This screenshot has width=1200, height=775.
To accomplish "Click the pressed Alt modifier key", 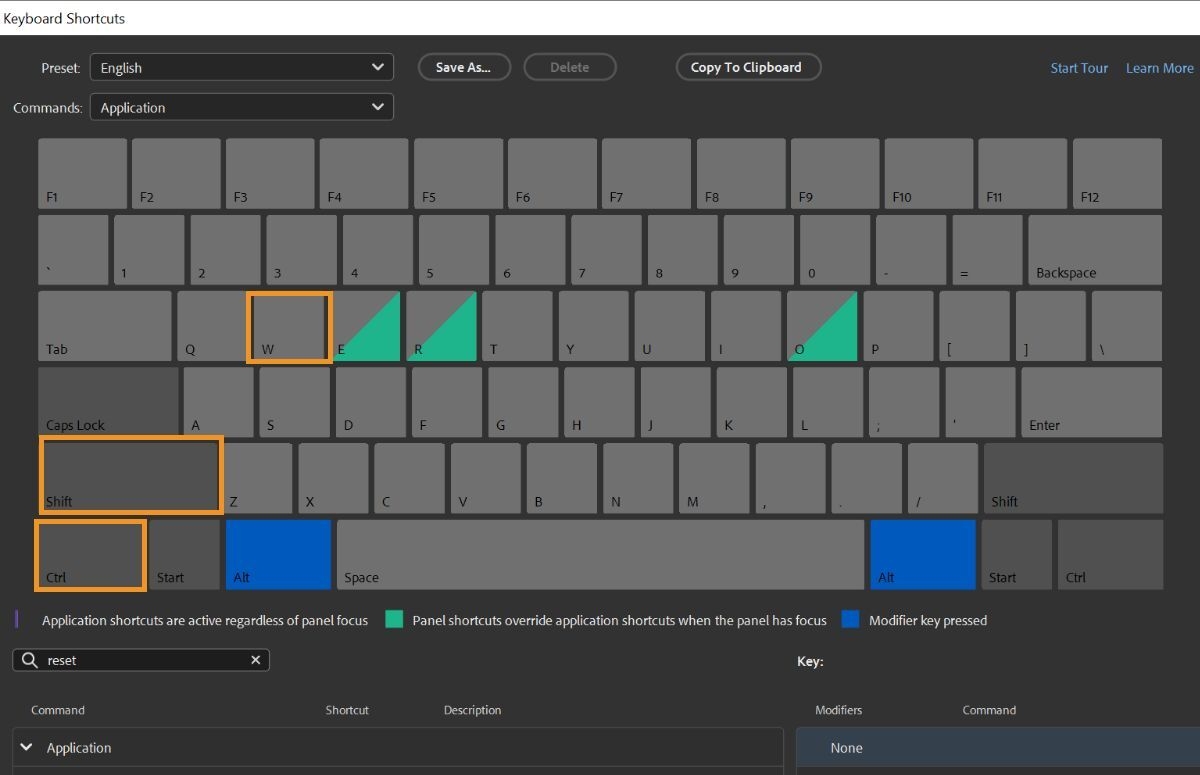I will coord(278,553).
